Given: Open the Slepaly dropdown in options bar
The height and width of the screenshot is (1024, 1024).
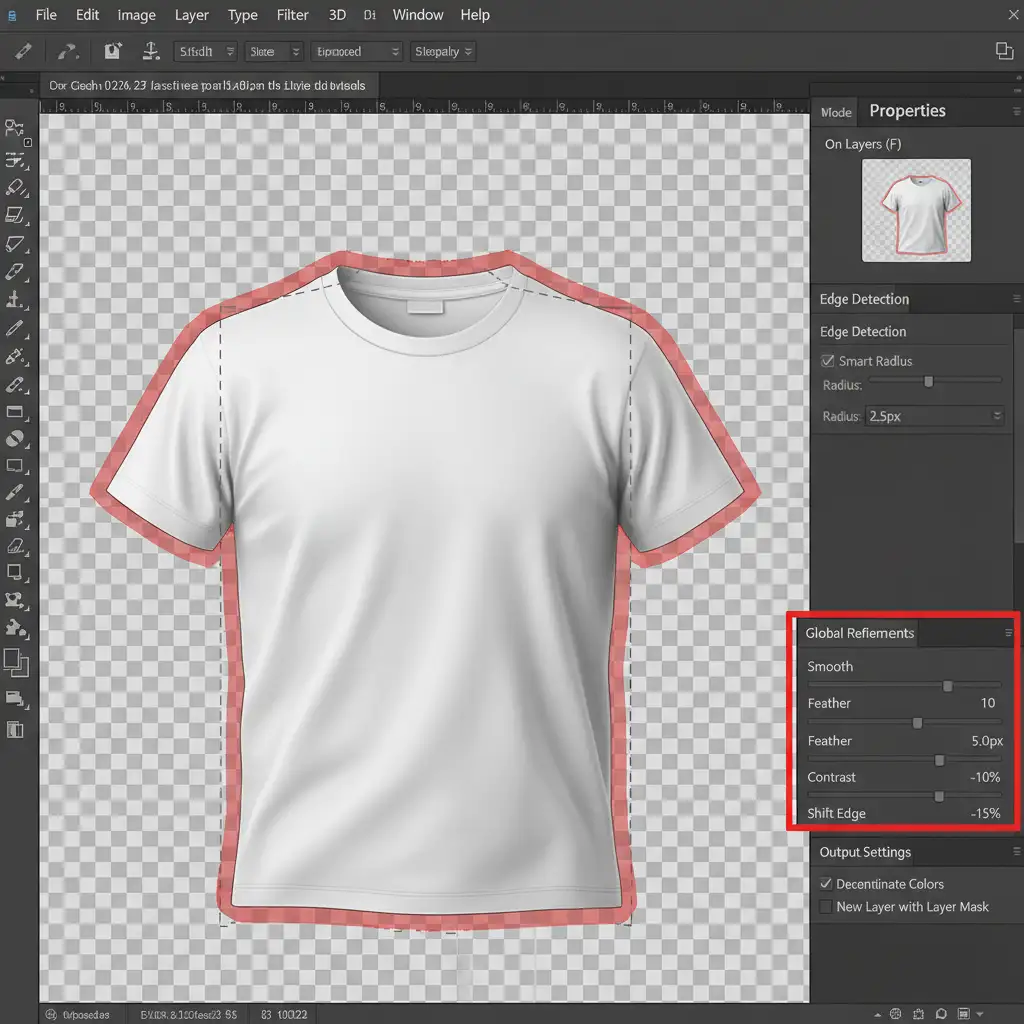Looking at the screenshot, I should (x=441, y=51).
